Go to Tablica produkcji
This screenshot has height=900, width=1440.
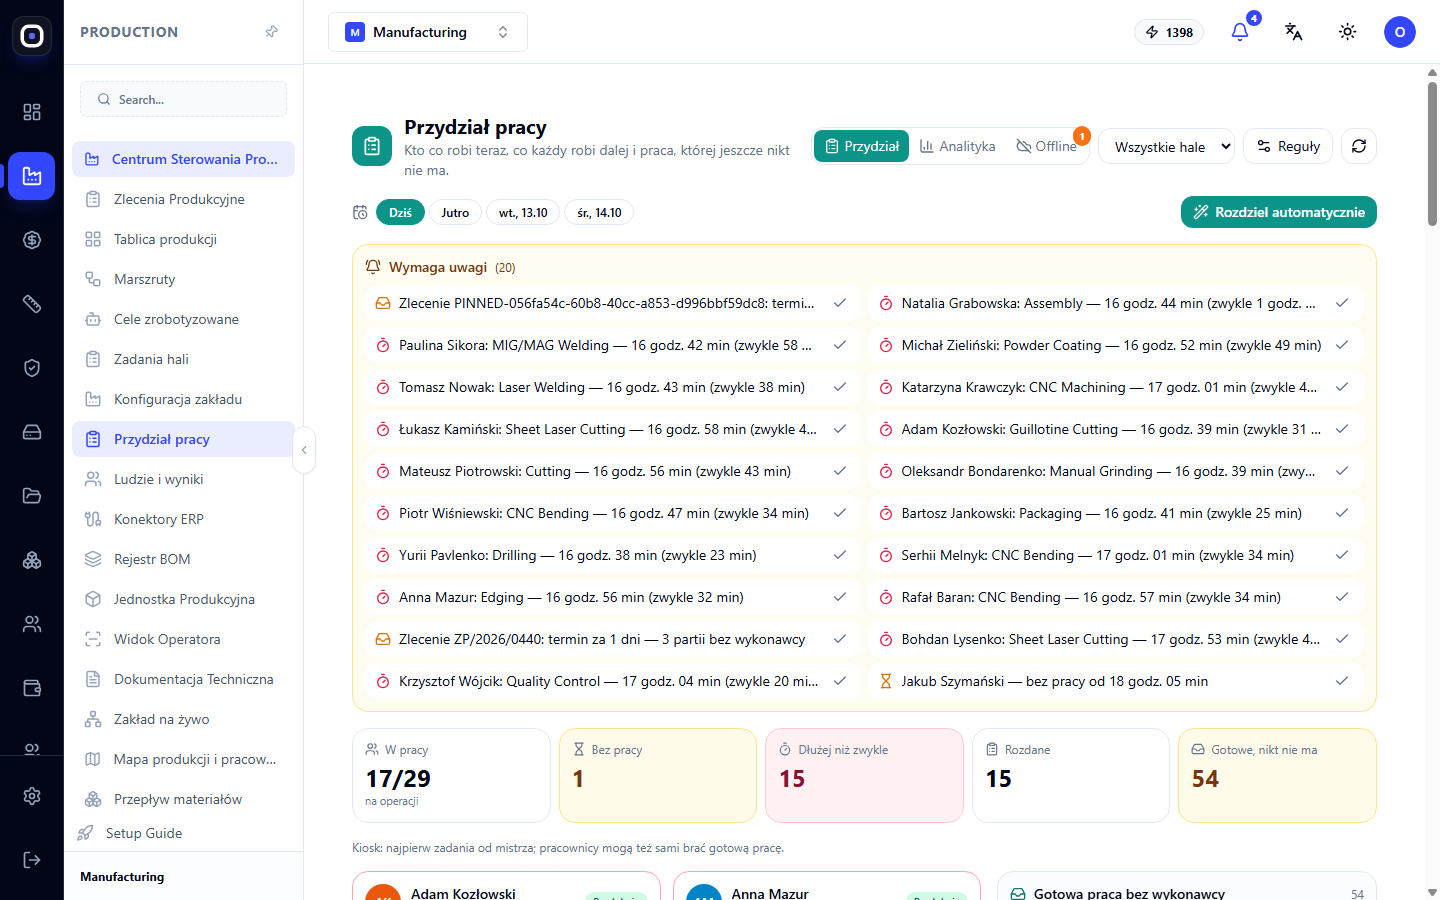coord(183,239)
